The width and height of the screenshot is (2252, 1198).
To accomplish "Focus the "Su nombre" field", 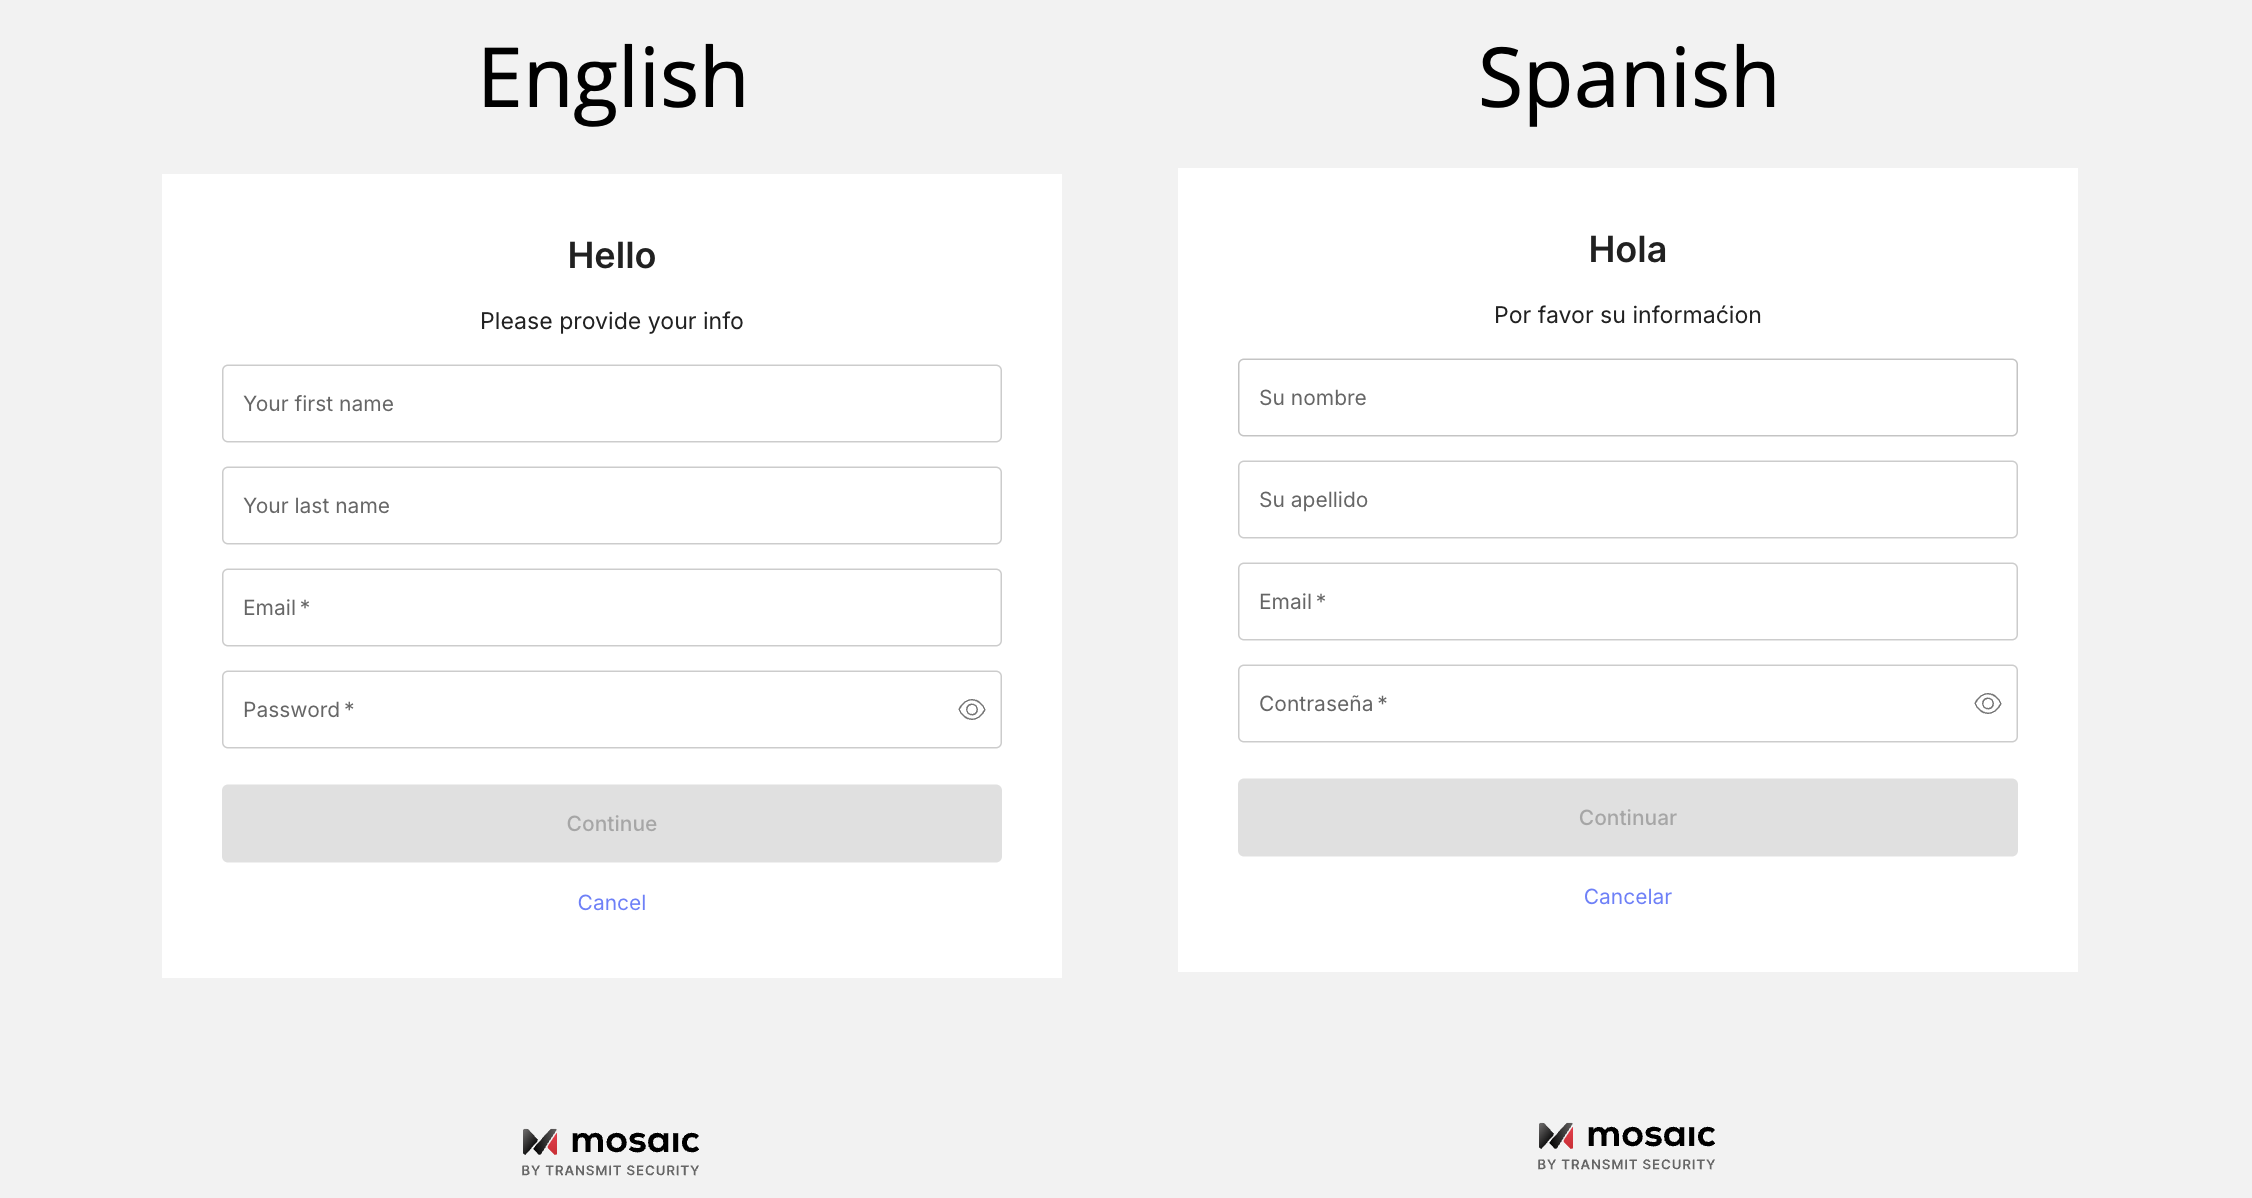I will click(x=1627, y=398).
